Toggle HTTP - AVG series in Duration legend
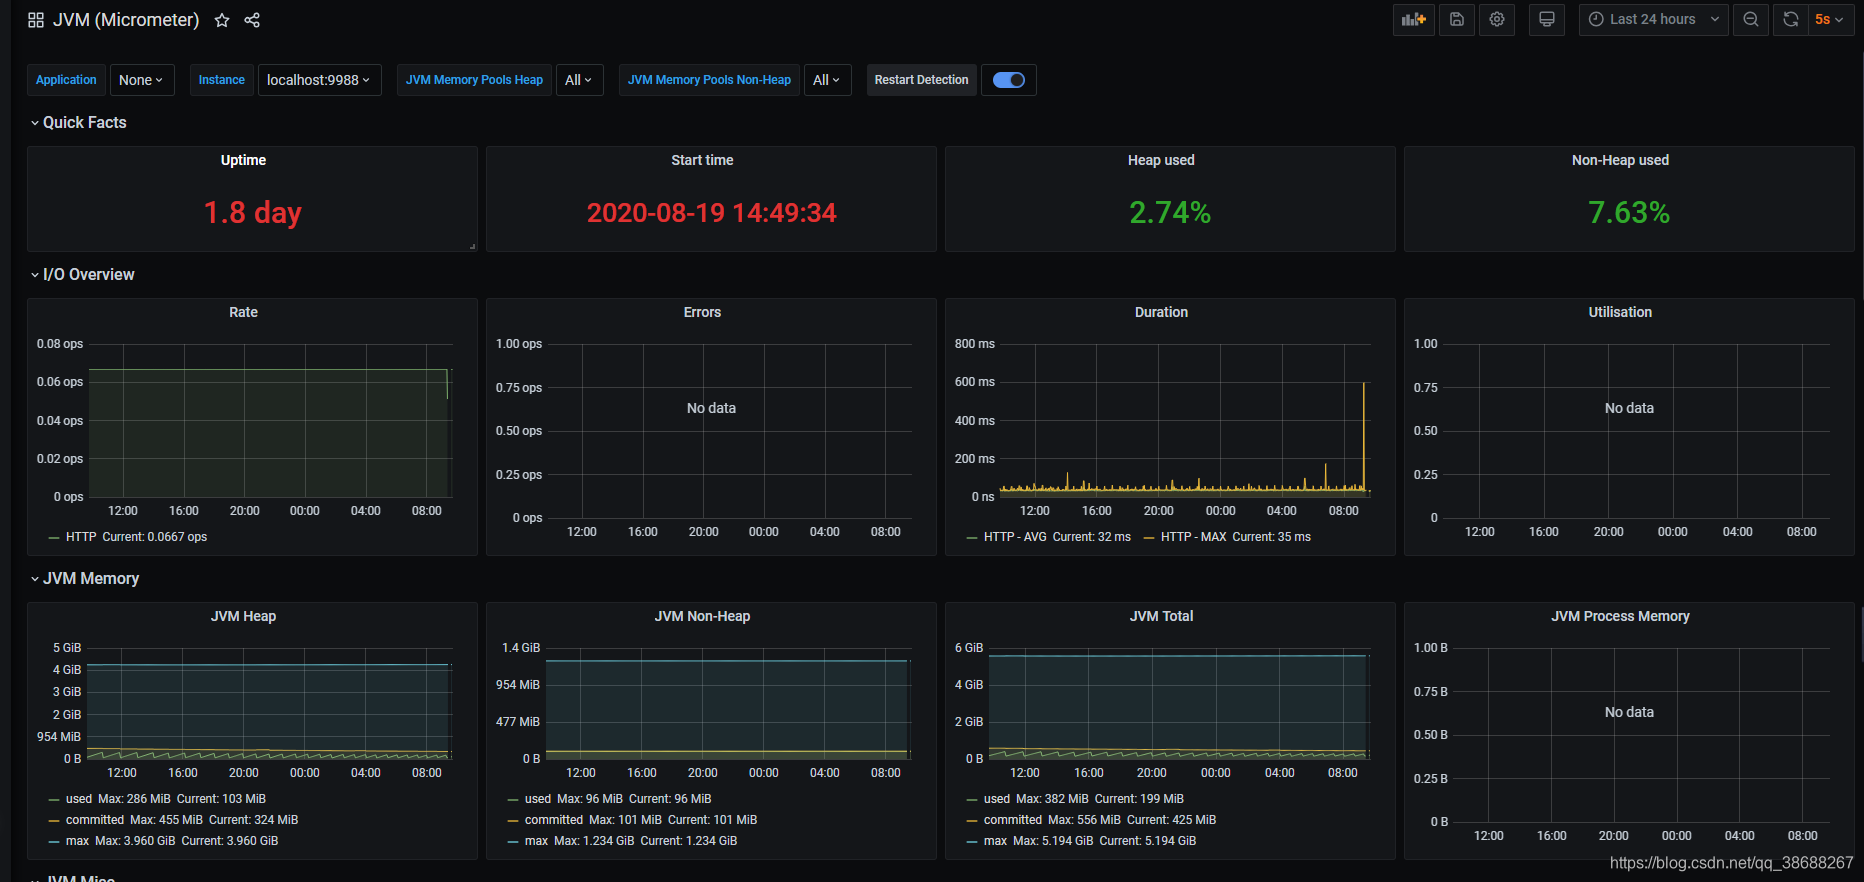Screen dimensions: 1864x882 [1015, 537]
